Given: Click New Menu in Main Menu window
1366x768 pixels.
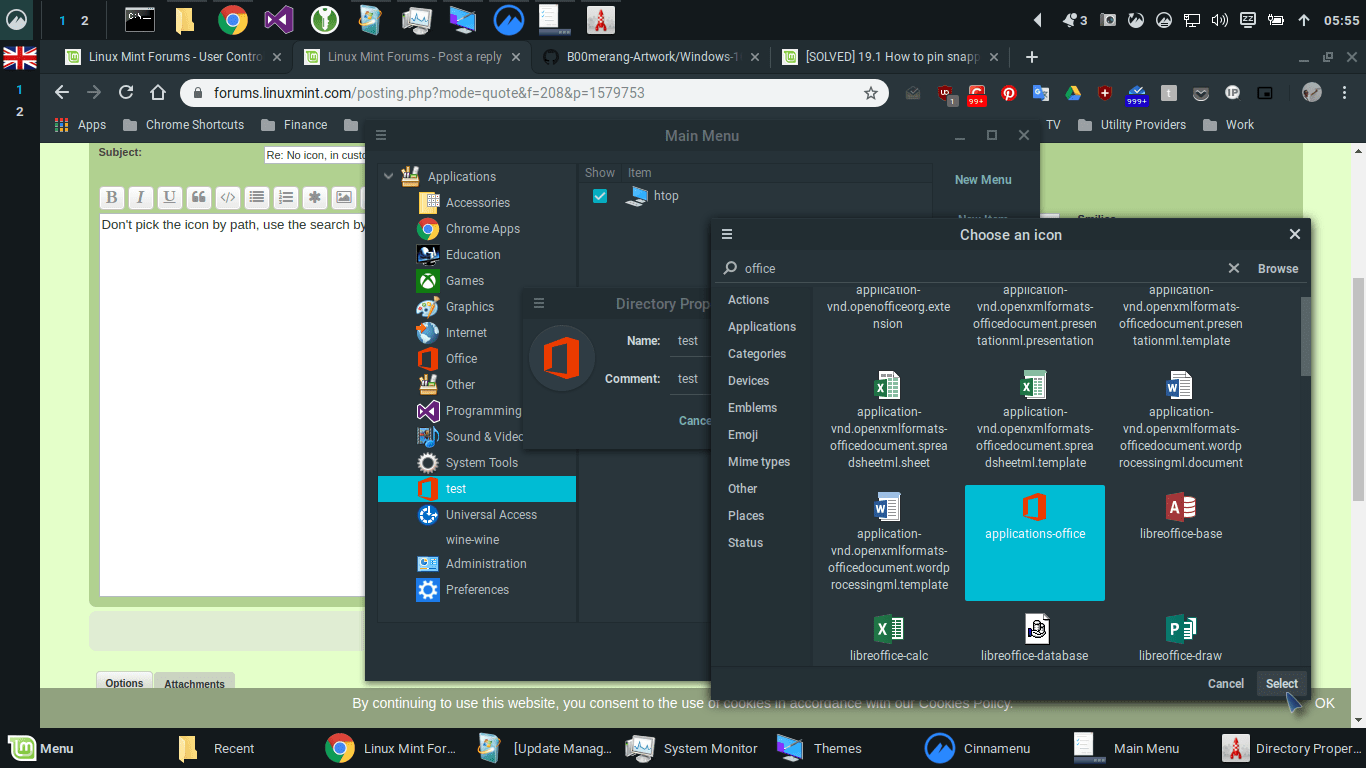Looking at the screenshot, I should click(x=983, y=180).
